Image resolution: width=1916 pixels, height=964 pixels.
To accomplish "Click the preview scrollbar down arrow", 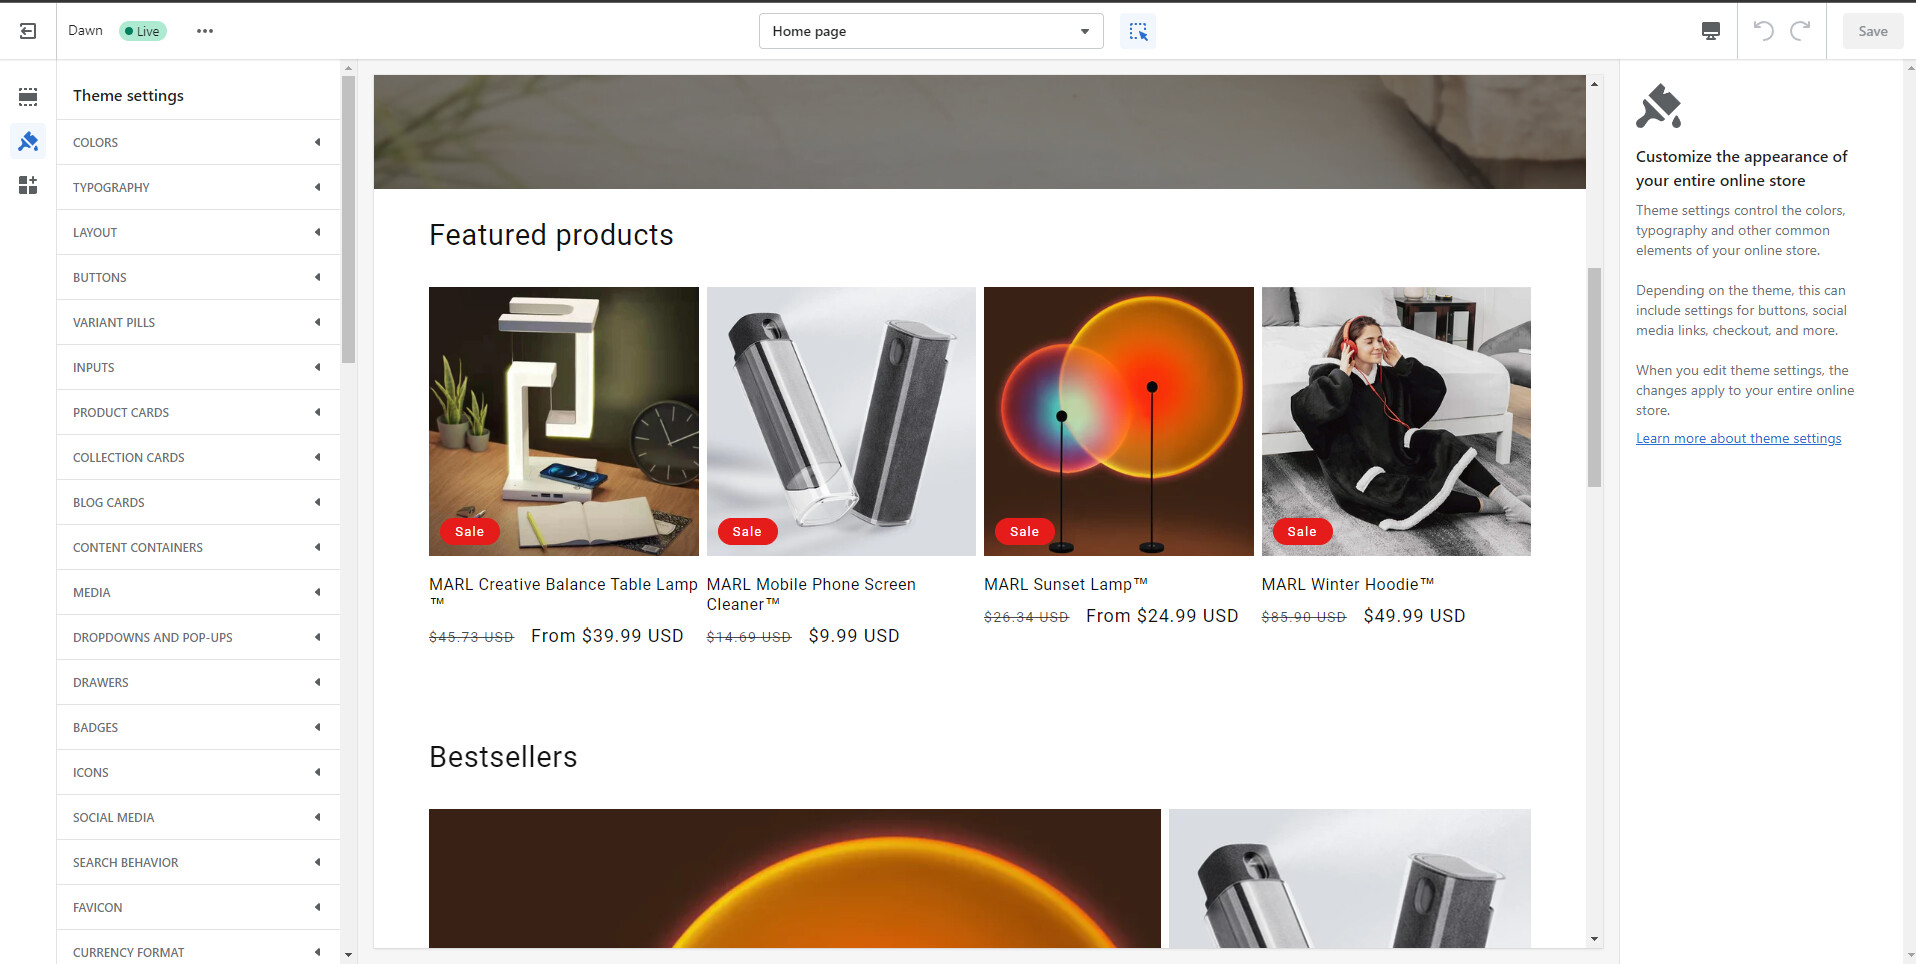I will point(1594,939).
